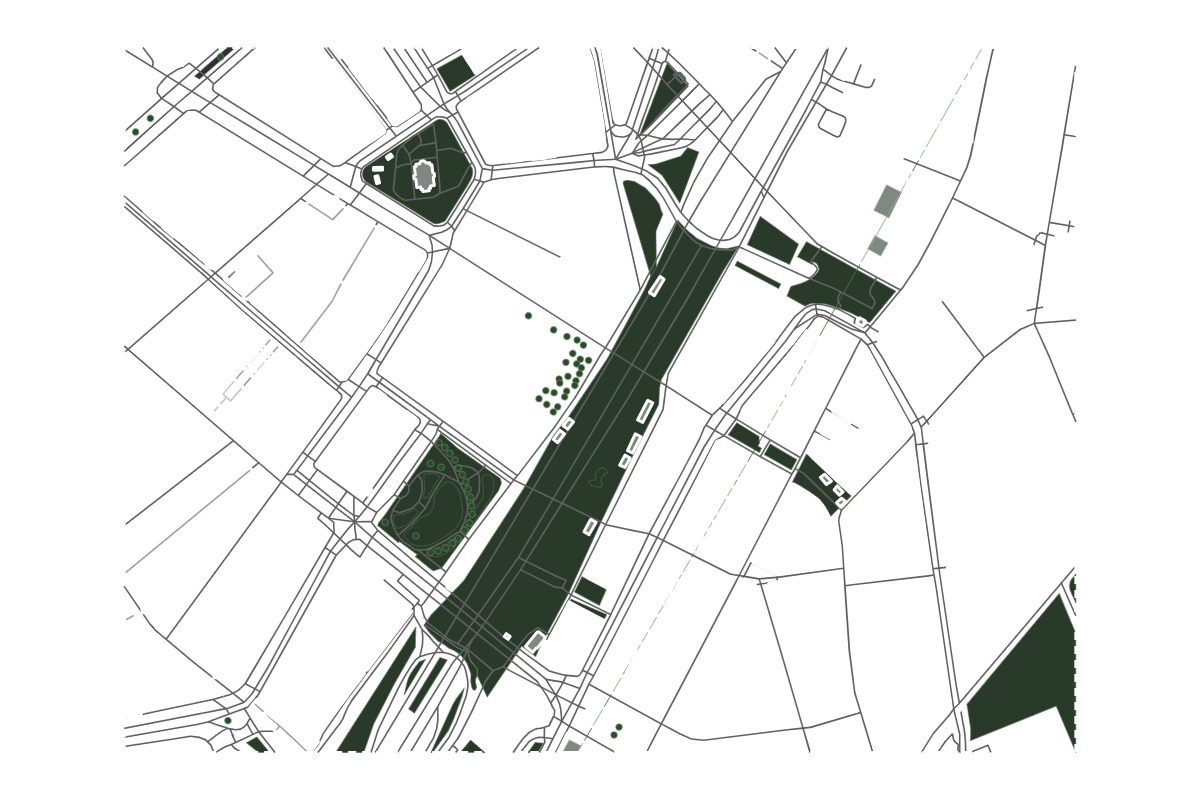Select the cluster of dark tree dots beside central park
The image size is (1200, 800).
click(563, 366)
